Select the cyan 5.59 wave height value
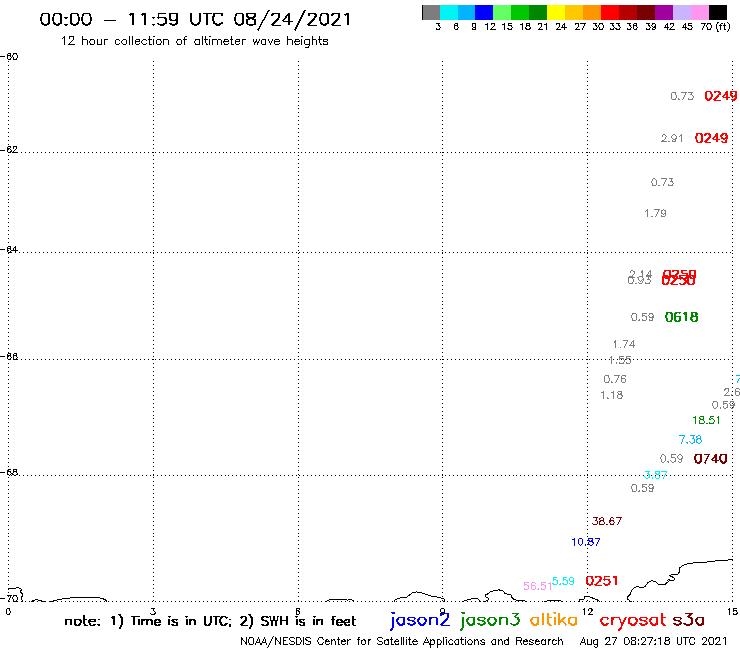Image resolution: width=740 pixels, height=650 pixels. pos(563,581)
